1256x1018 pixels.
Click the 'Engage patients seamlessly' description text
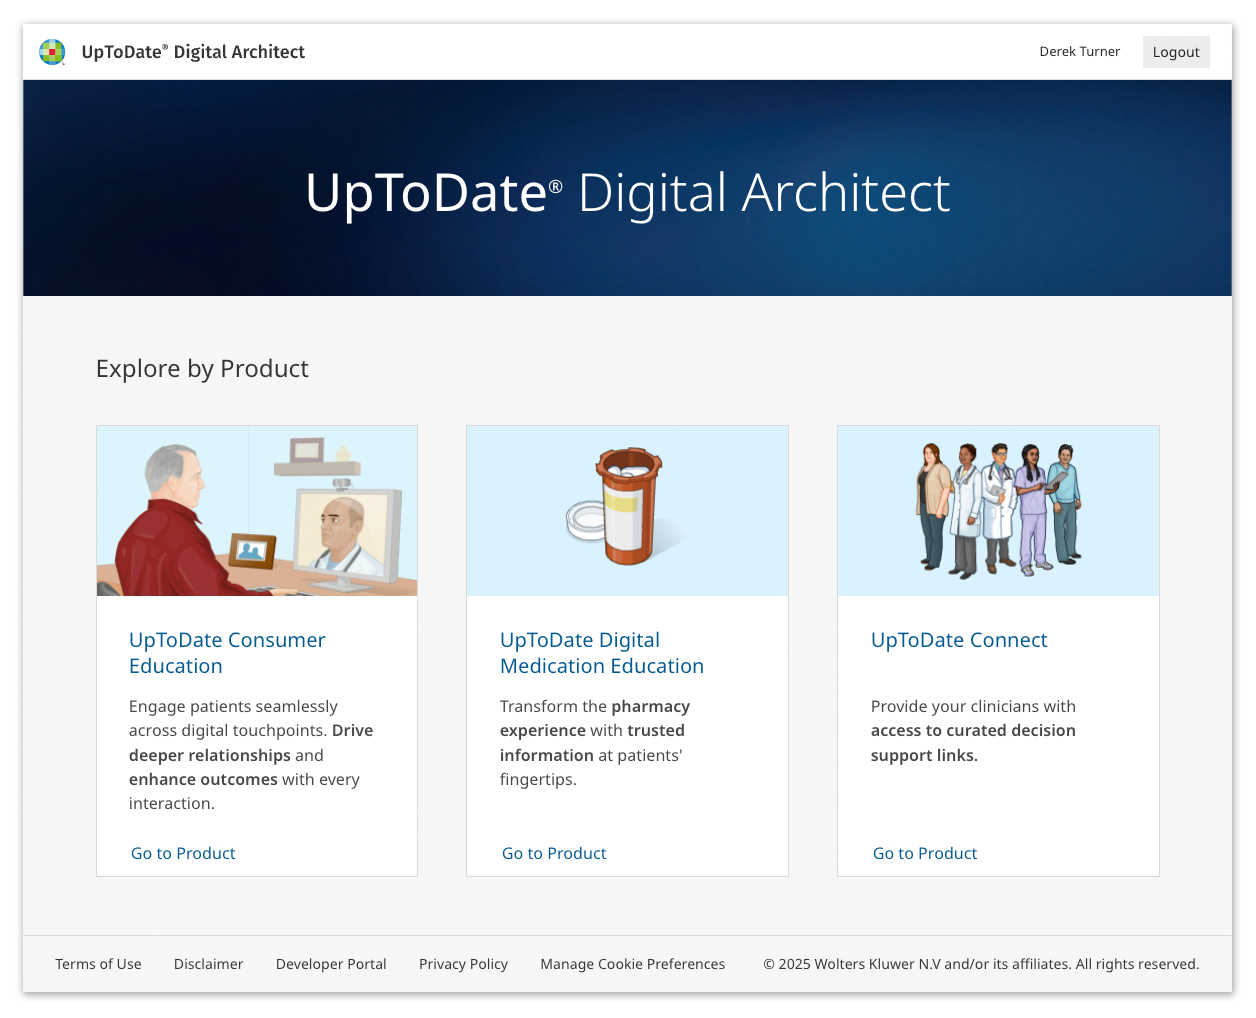point(251,755)
